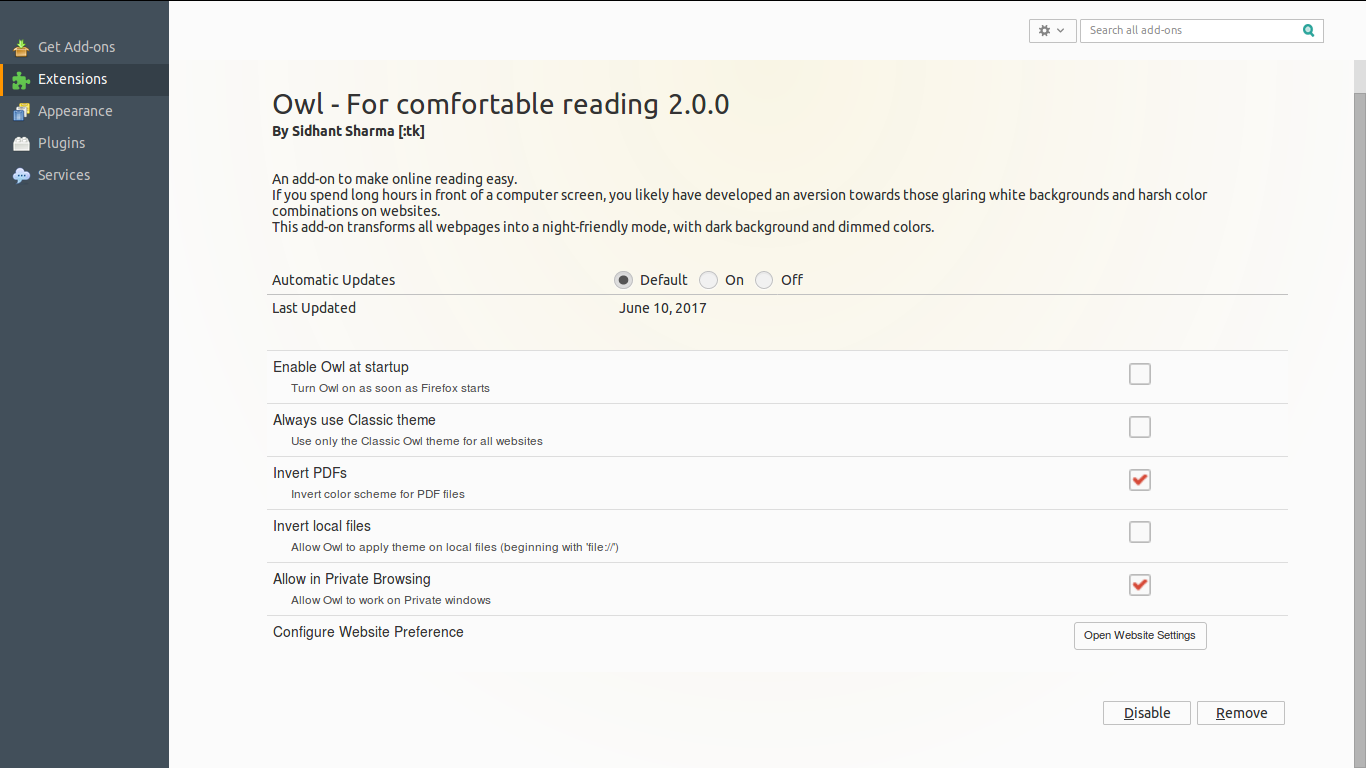Open the Get Add-ons section
The width and height of the screenshot is (1366, 768).
[x=76, y=47]
